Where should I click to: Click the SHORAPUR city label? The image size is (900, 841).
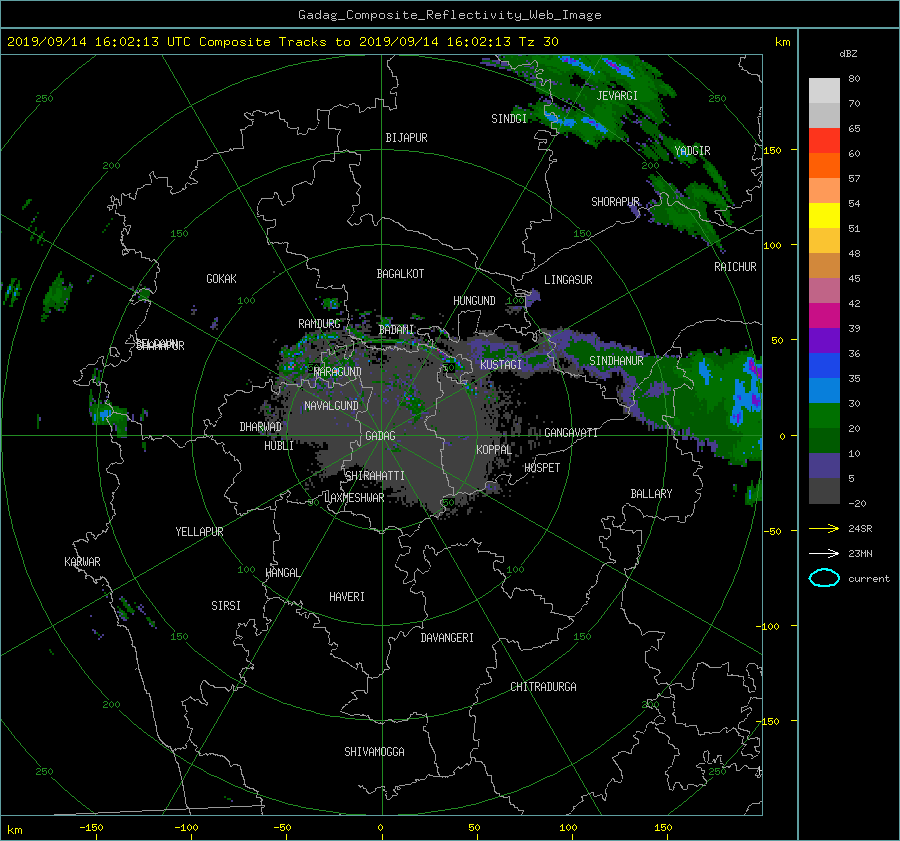[x=615, y=202]
